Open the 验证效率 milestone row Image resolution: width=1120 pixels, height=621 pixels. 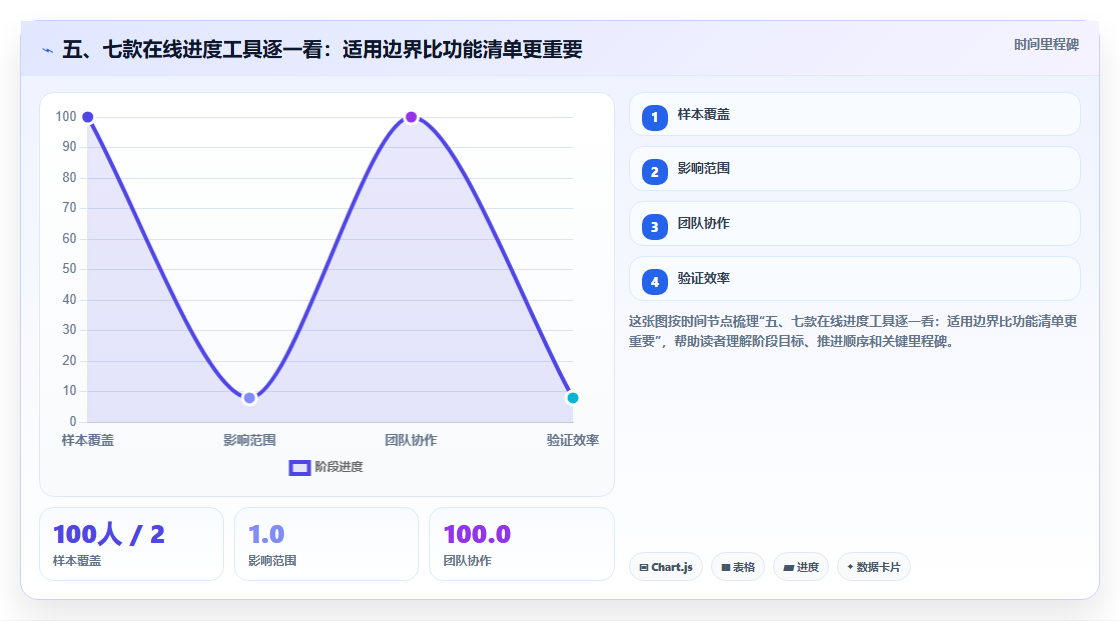coord(854,279)
